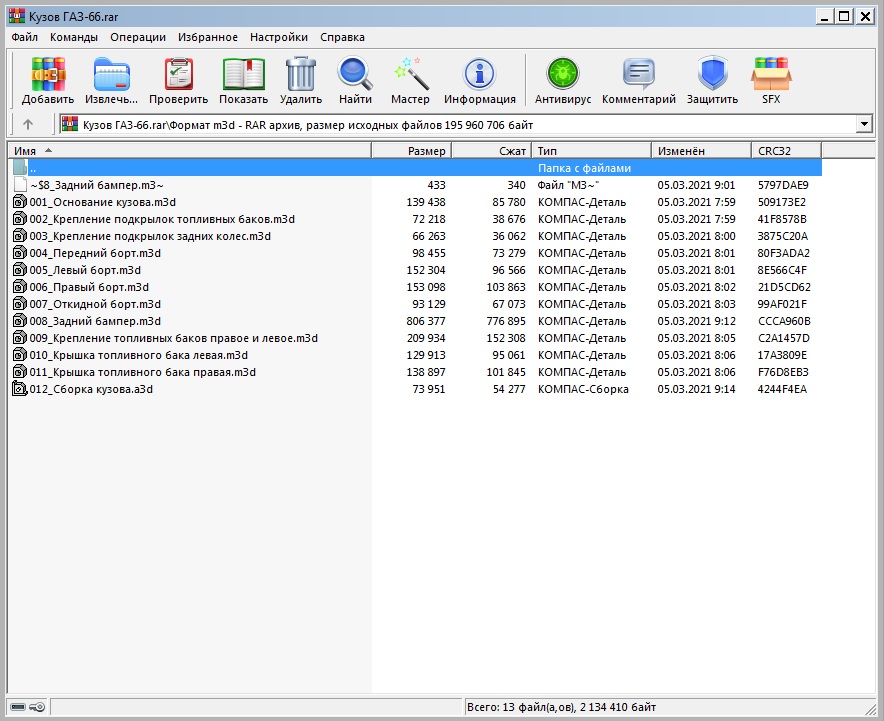Sort list by Имя column header
Viewport: 884px width, 721px height.
click(x=190, y=150)
